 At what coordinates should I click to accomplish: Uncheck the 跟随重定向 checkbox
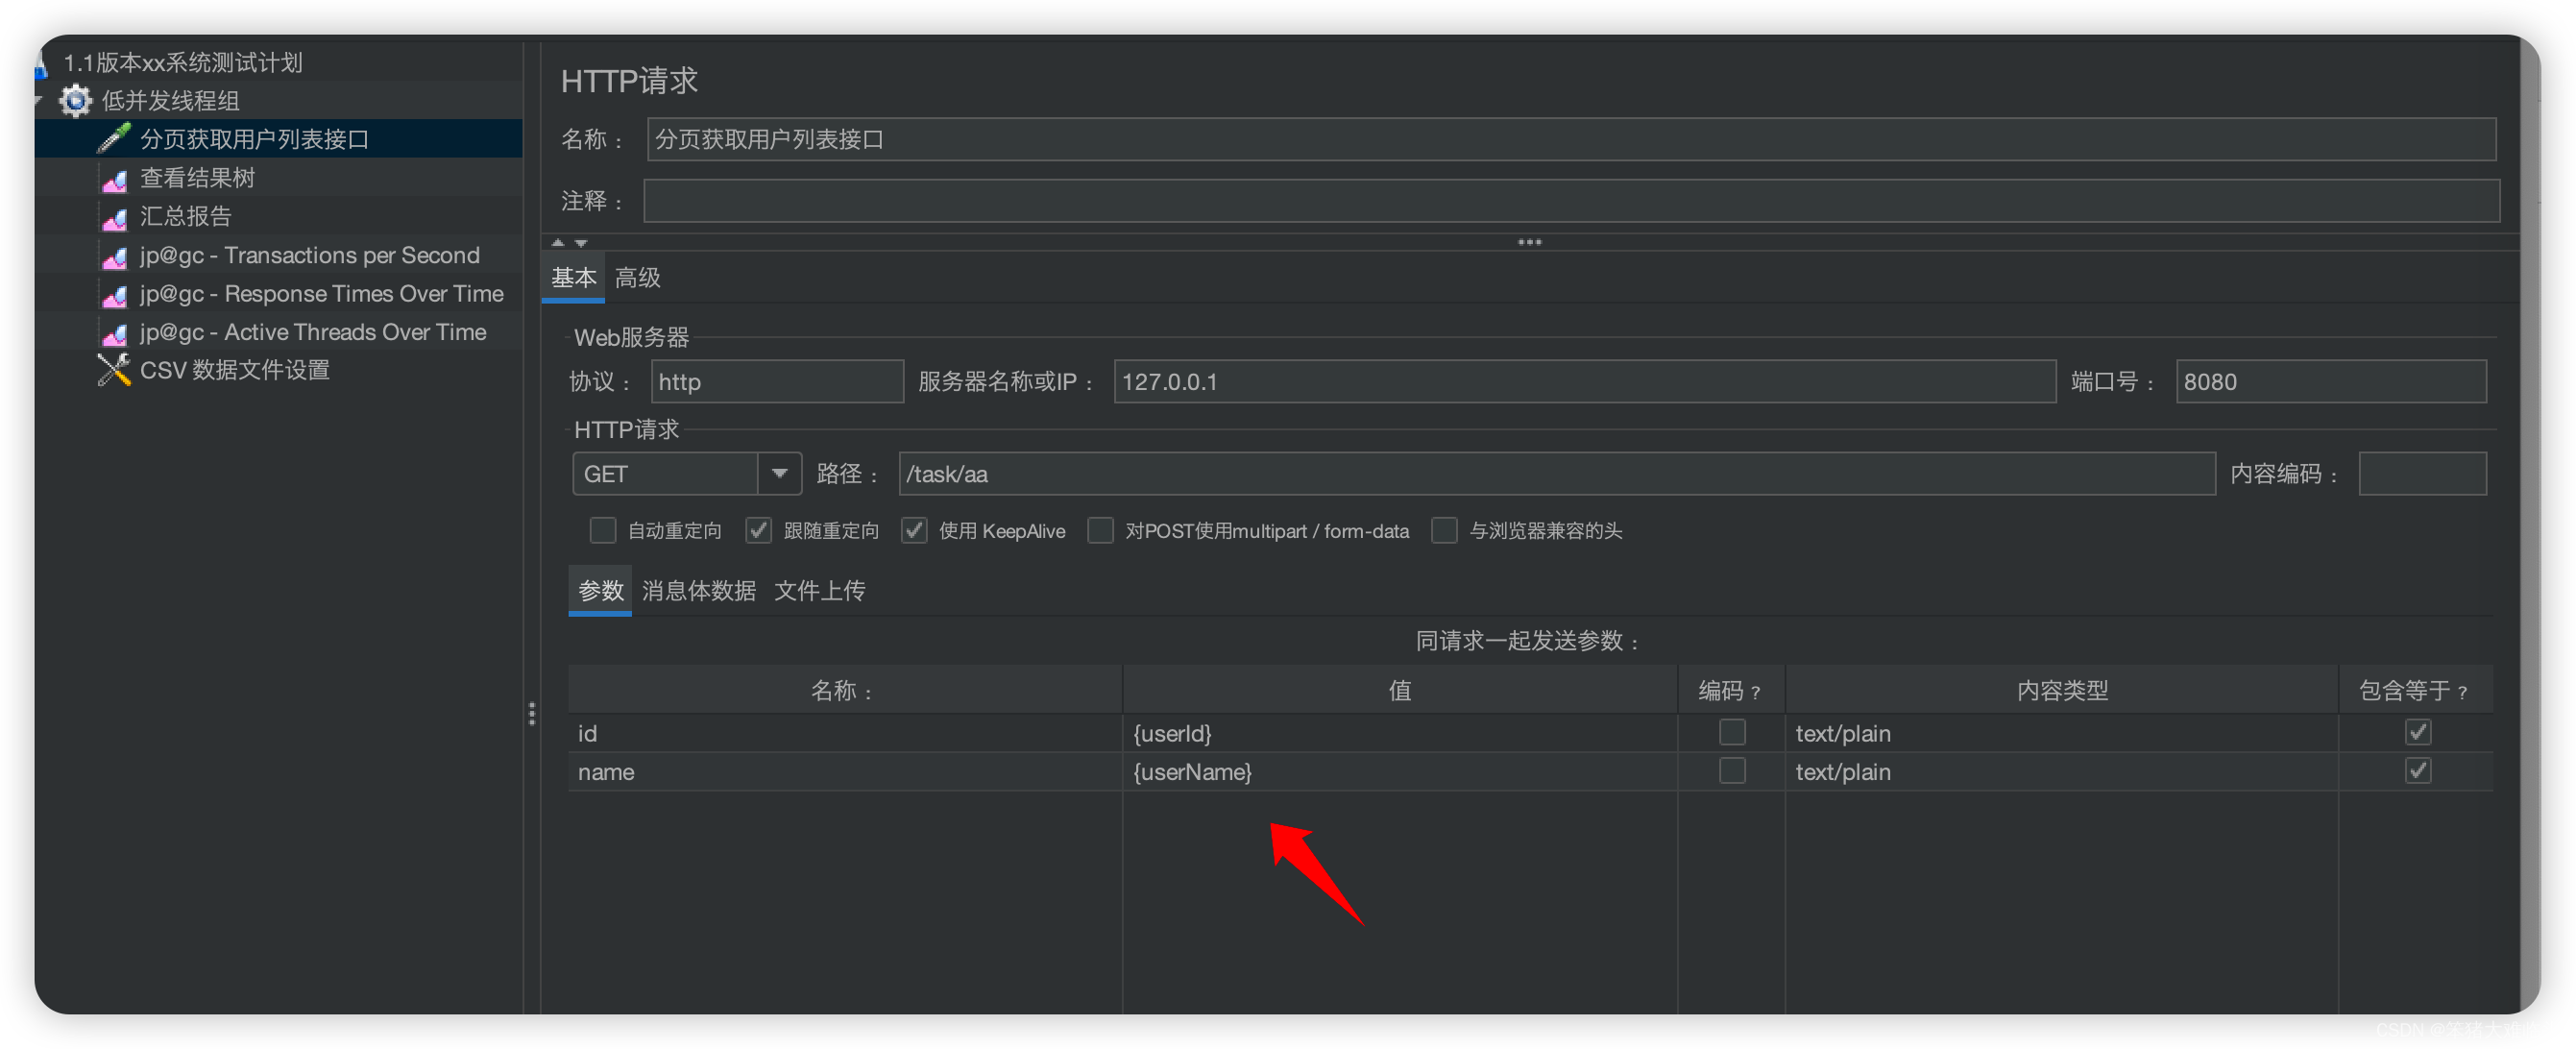click(x=758, y=530)
